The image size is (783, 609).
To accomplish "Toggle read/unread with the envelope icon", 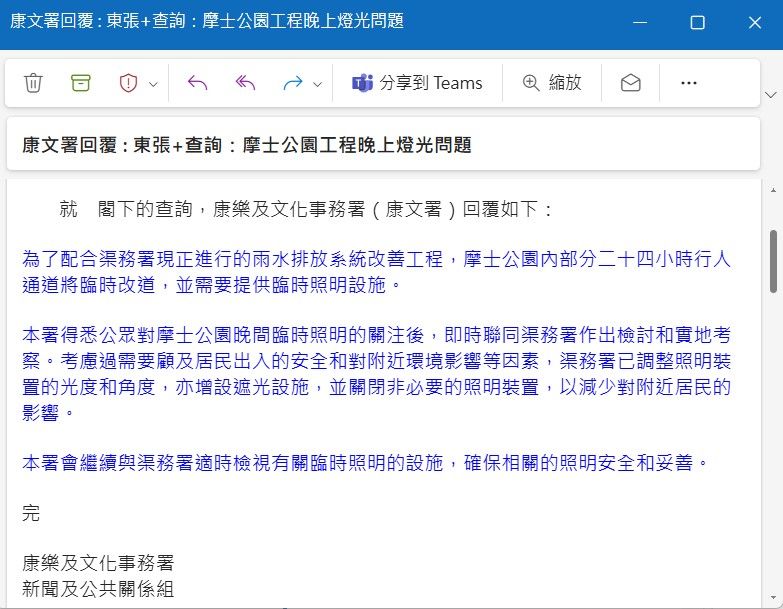I will click(630, 83).
